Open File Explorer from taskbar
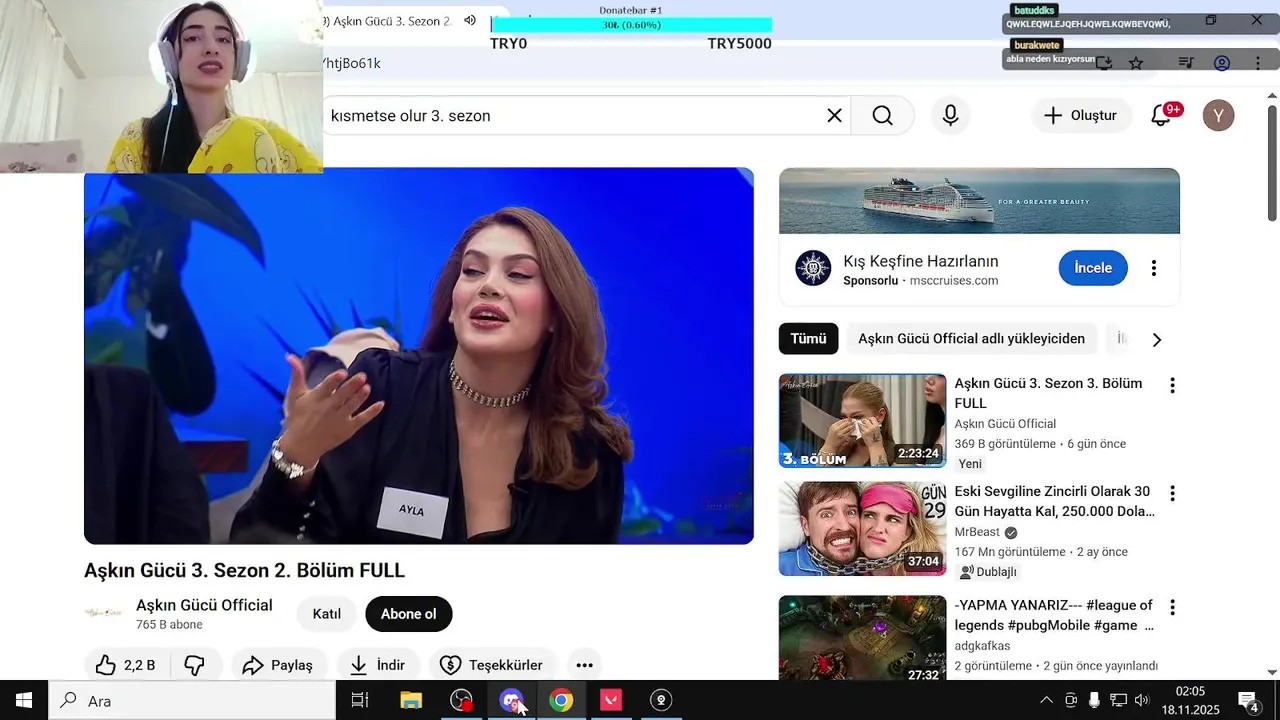The width and height of the screenshot is (1280, 720). [x=411, y=700]
